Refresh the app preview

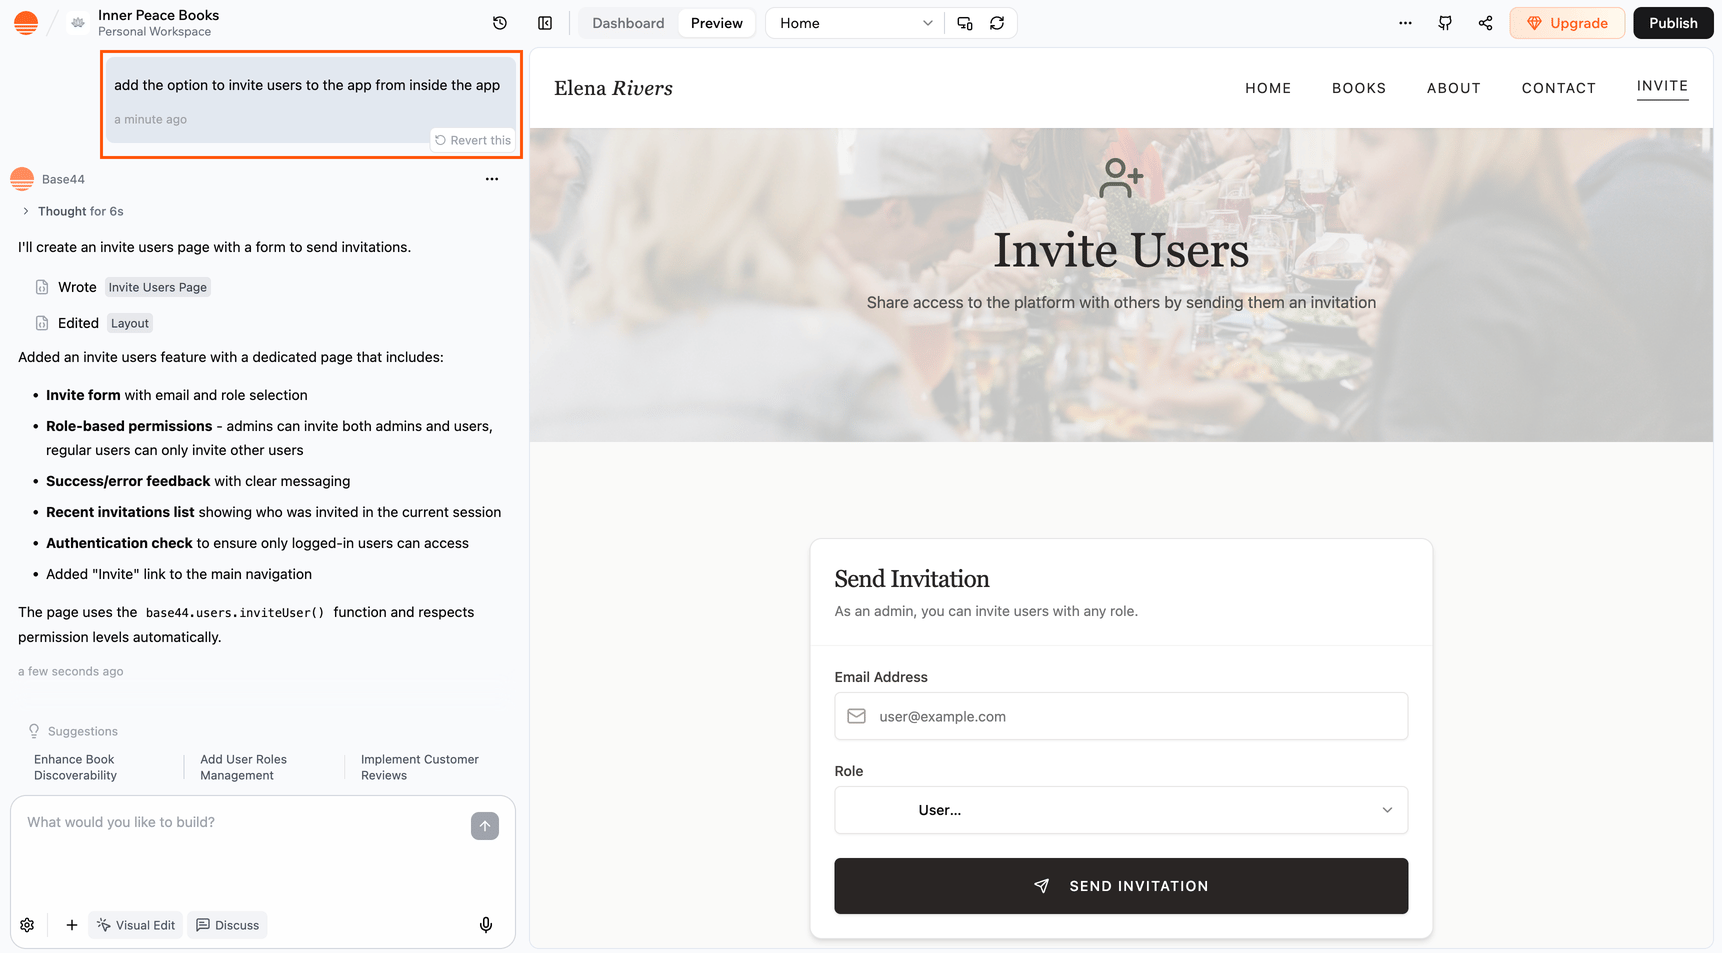click(x=997, y=23)
